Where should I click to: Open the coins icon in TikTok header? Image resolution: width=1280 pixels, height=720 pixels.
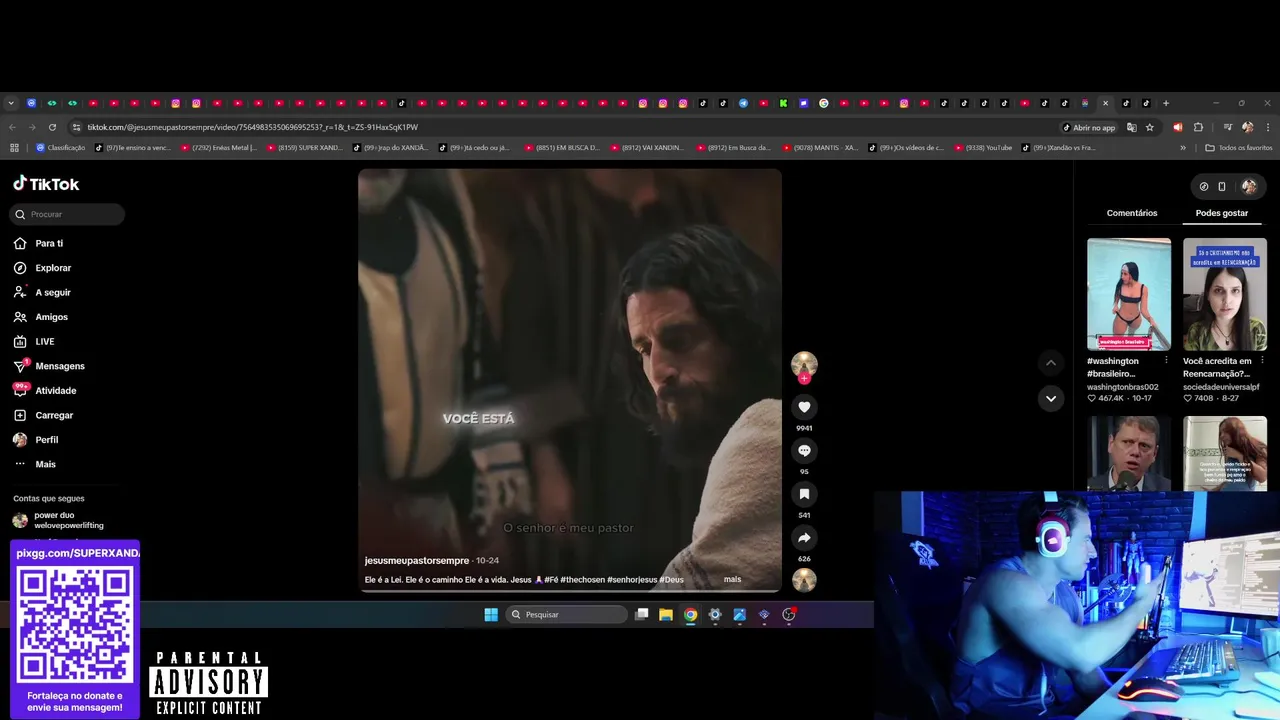(1204, 186)
